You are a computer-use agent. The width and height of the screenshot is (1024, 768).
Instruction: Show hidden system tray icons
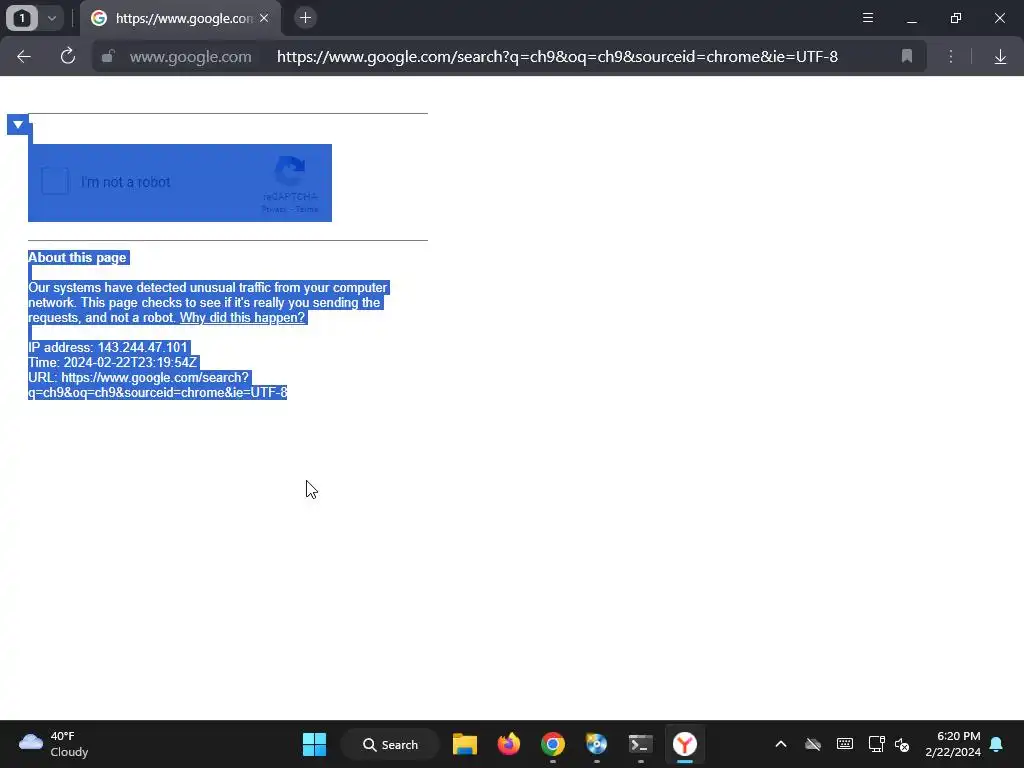click(x=780, y=744)
